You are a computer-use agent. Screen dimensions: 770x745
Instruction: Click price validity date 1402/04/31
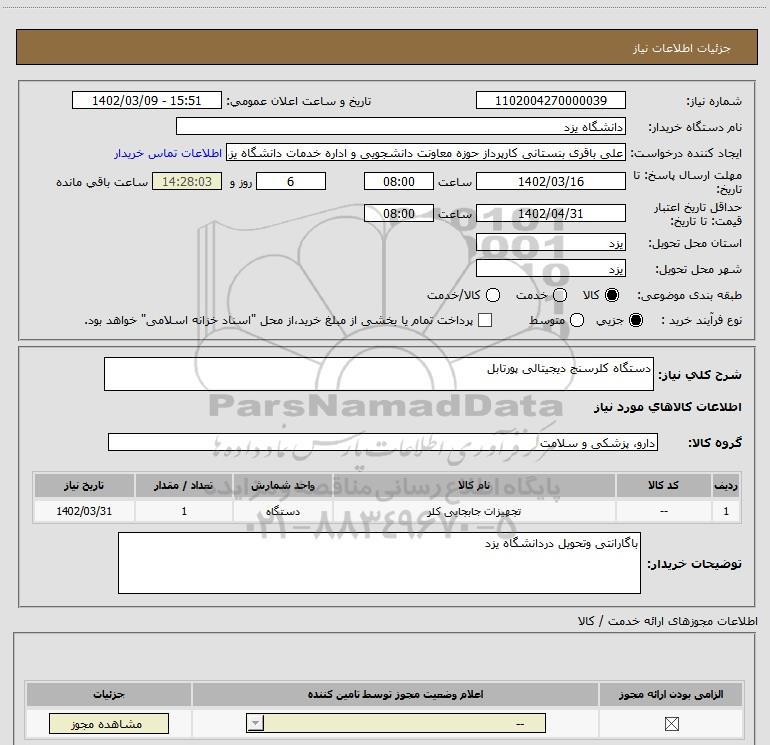click(550, 214)
